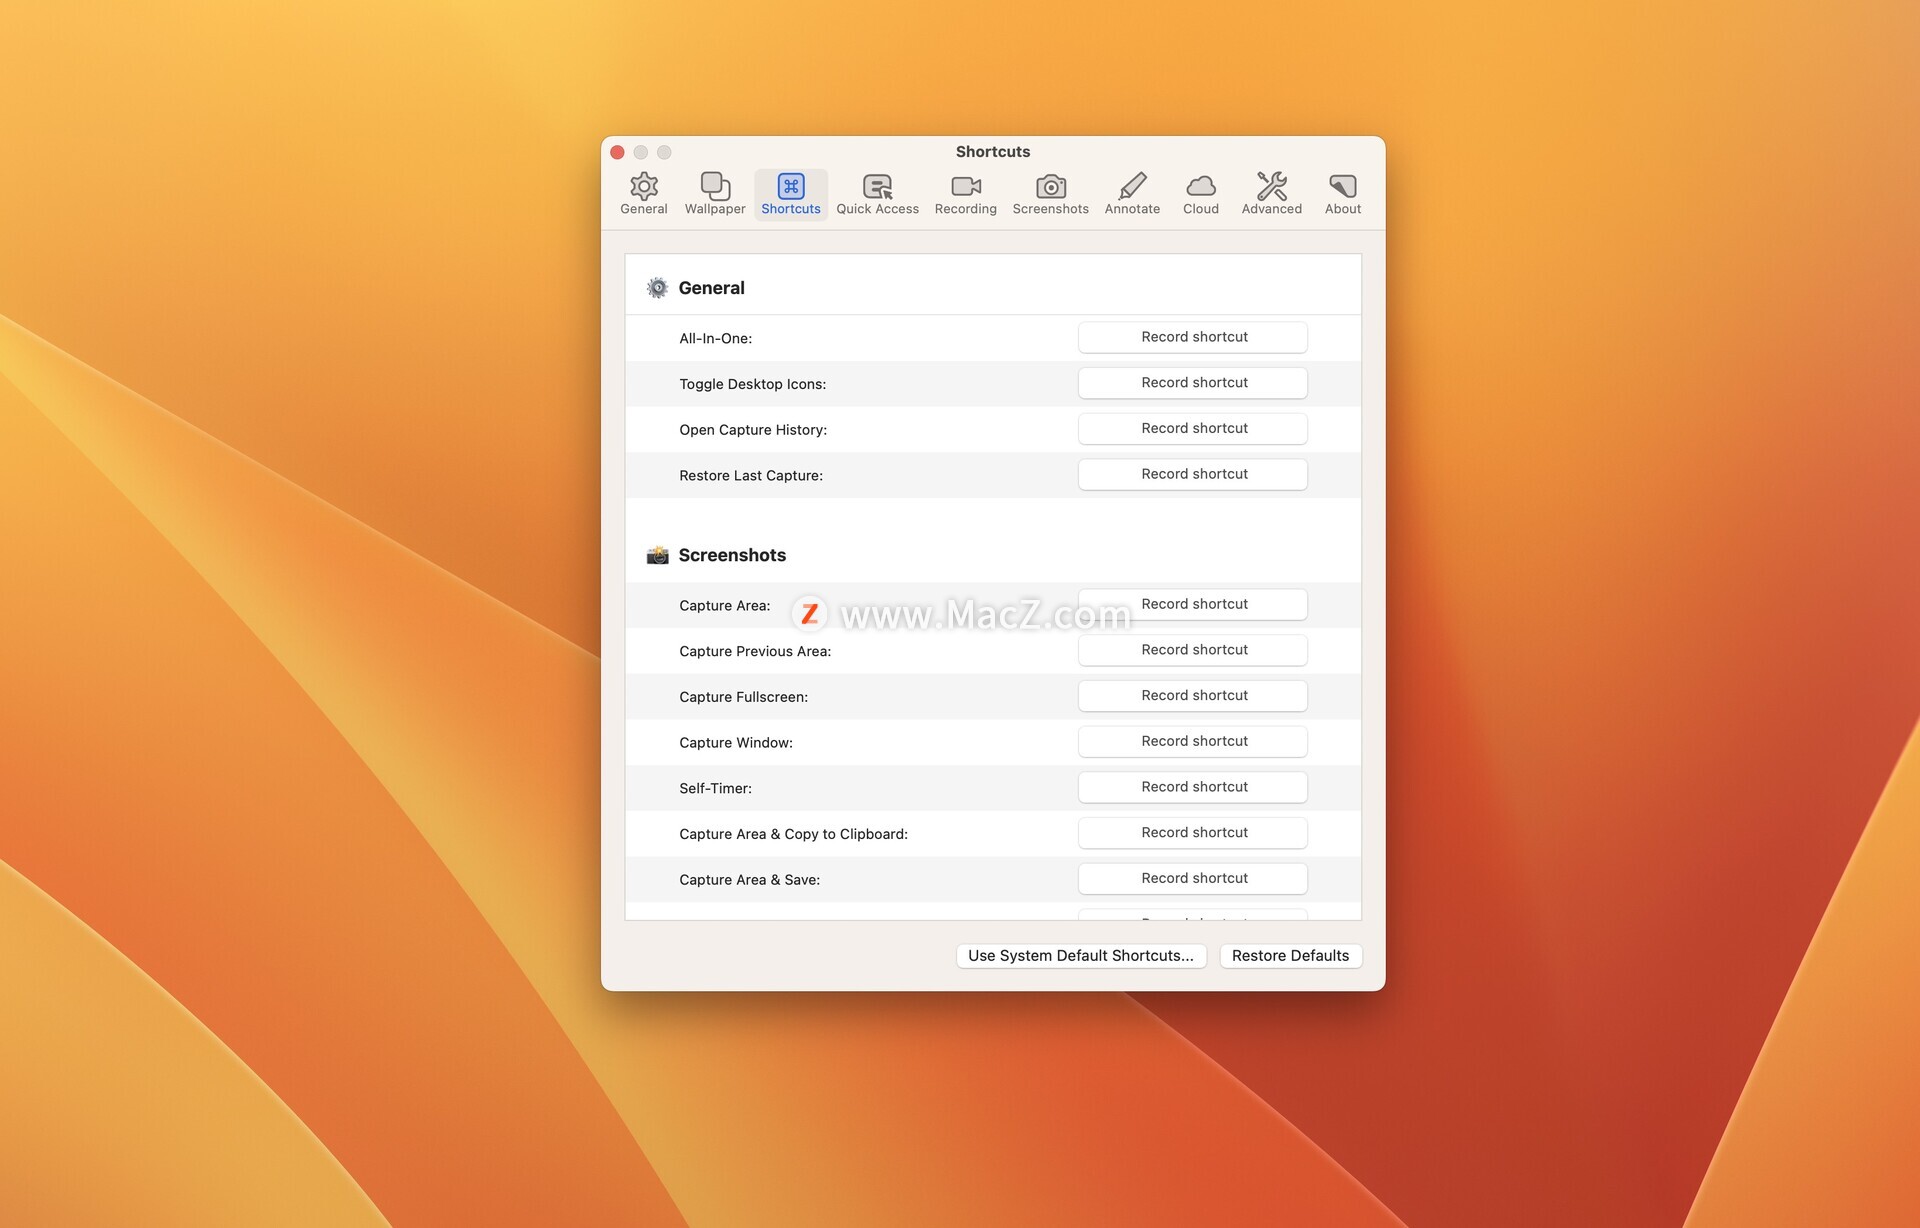Click the Shortcuts window title
Image resolution: width=1920 pixels, height=1228 pixels.
click(992, 152)
